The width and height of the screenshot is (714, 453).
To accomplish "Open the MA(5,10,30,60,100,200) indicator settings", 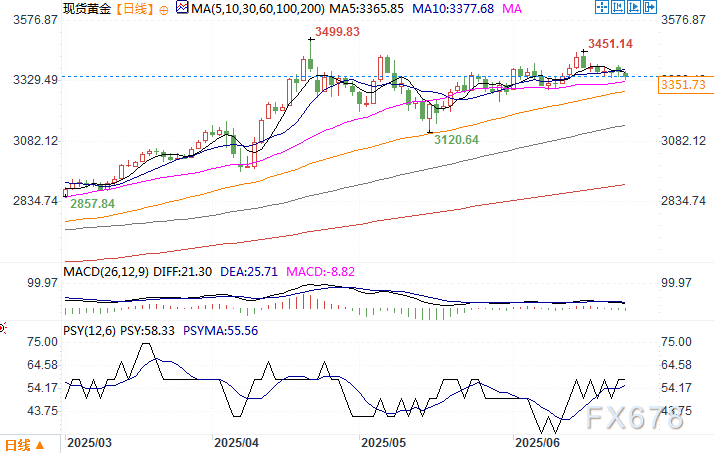I will pyautogui.click(x=251, y=8).
